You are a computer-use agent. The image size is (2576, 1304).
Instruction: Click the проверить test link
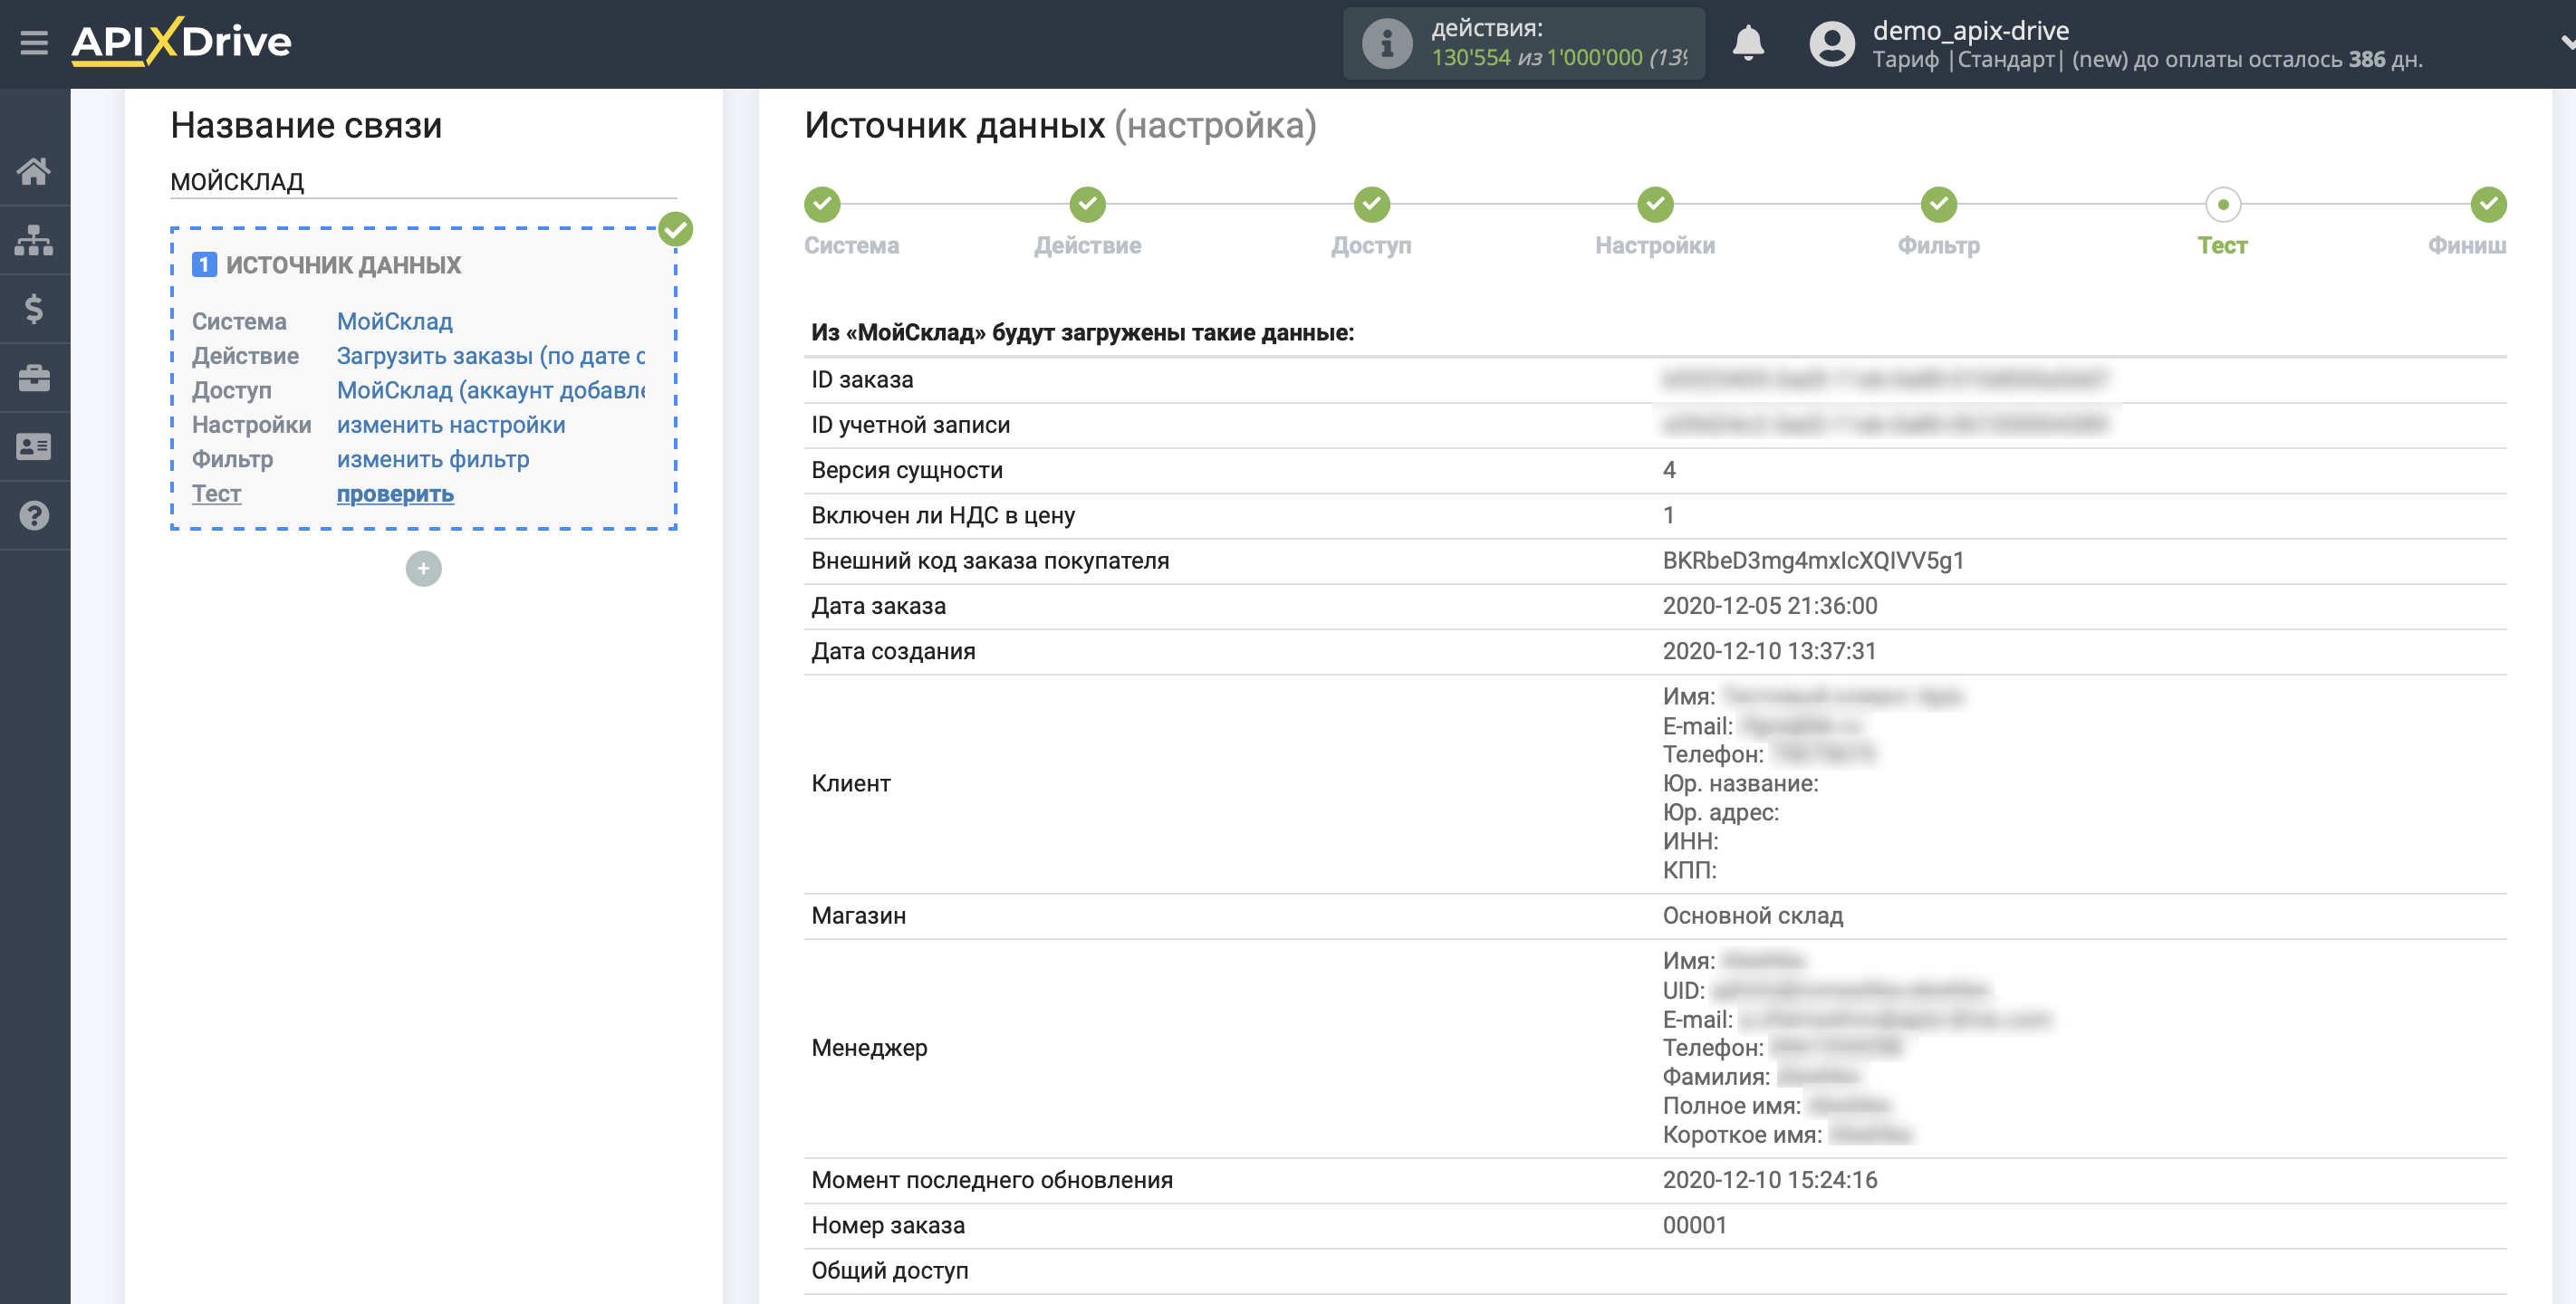[395, 494]
